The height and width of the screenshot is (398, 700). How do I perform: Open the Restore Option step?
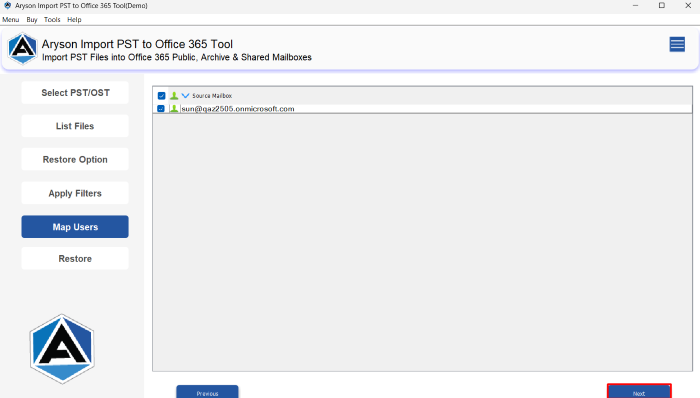75,160
